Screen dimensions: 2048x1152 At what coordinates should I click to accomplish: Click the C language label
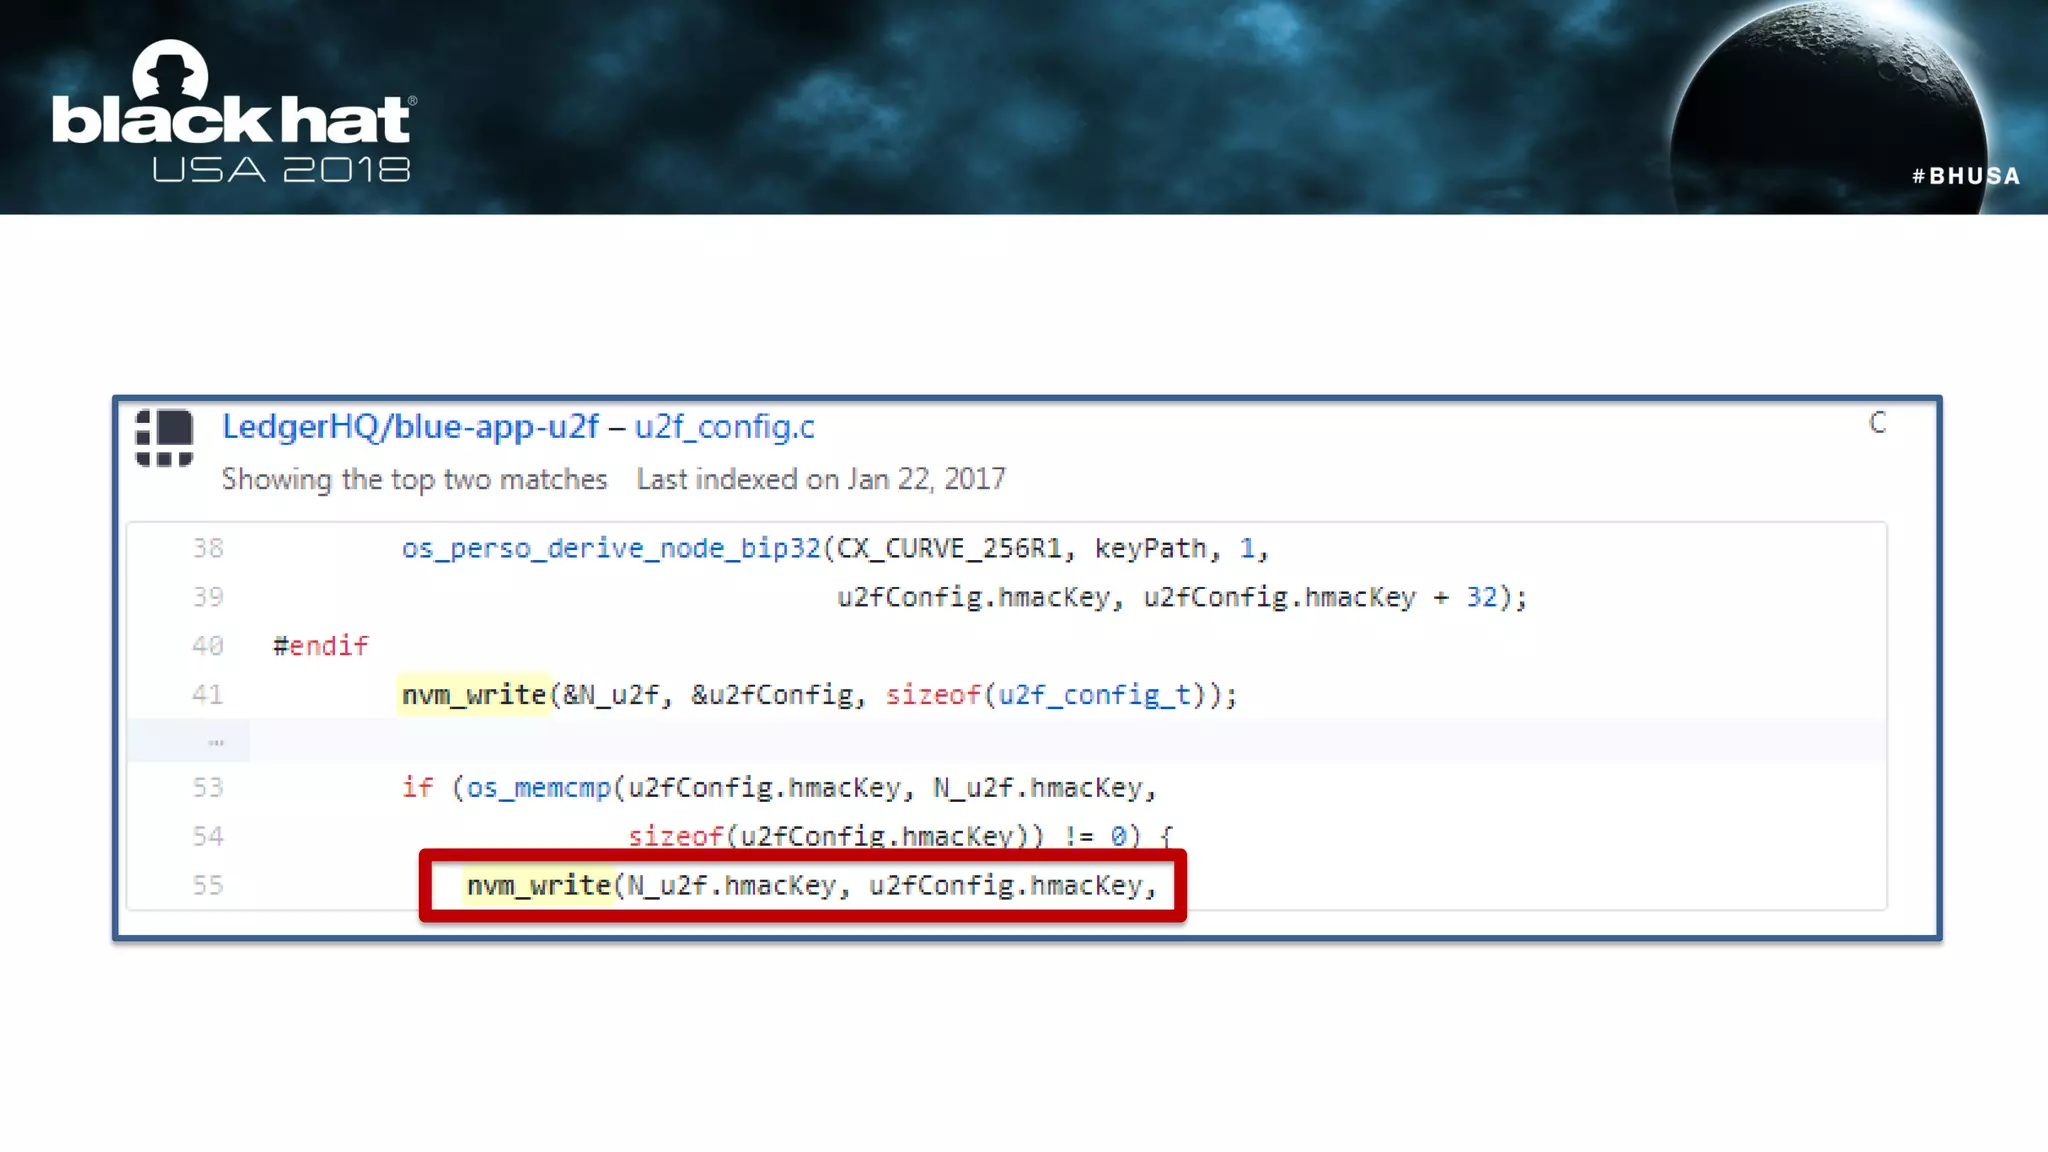[x=1877, y=423]
